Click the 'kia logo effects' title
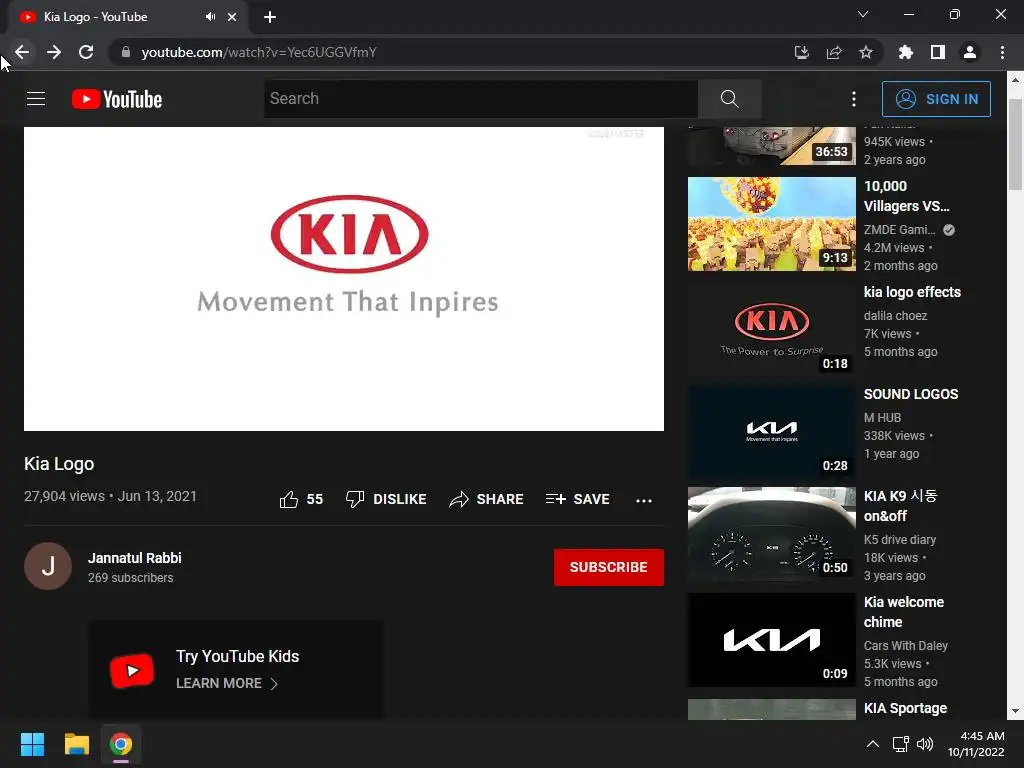The height and width of the screenshot is (768, 1024). click(912, 292)
